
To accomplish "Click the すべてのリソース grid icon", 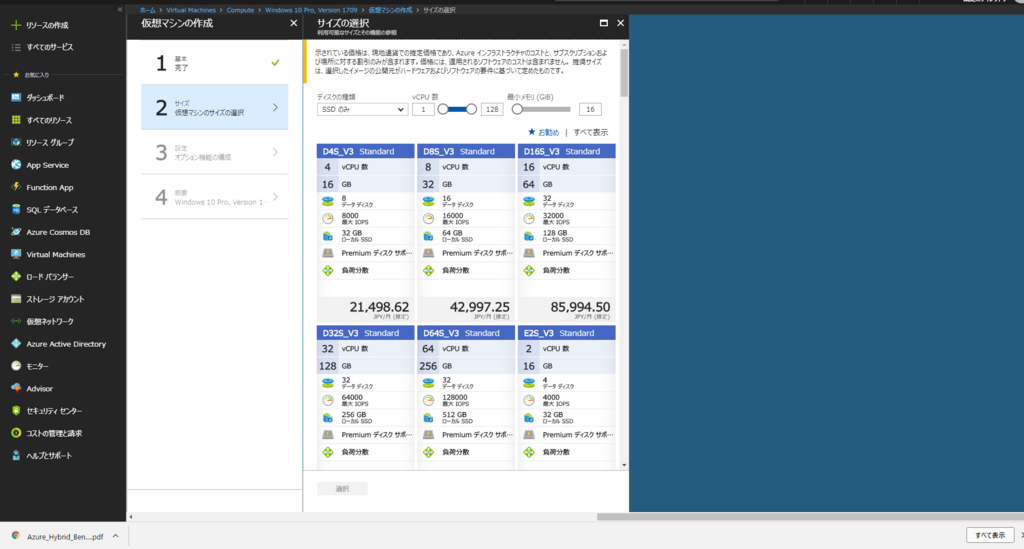I will click(x=16, y=120).
